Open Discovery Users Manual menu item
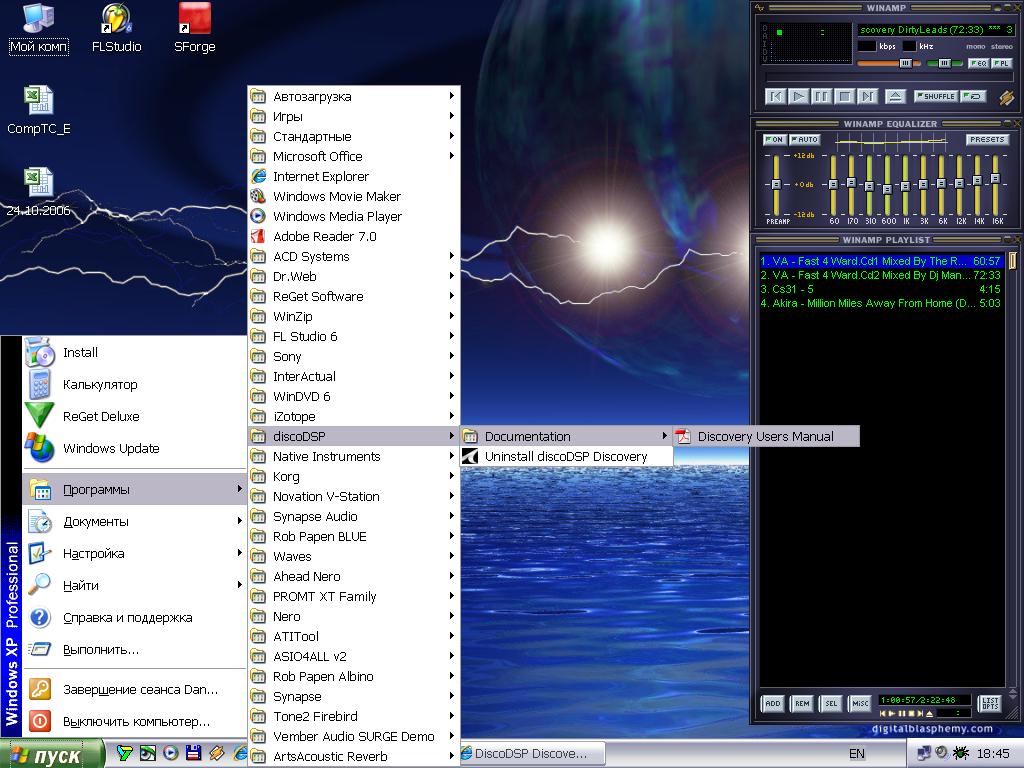The height and width of the screenshot is (768, 1024). coord(765,436)
